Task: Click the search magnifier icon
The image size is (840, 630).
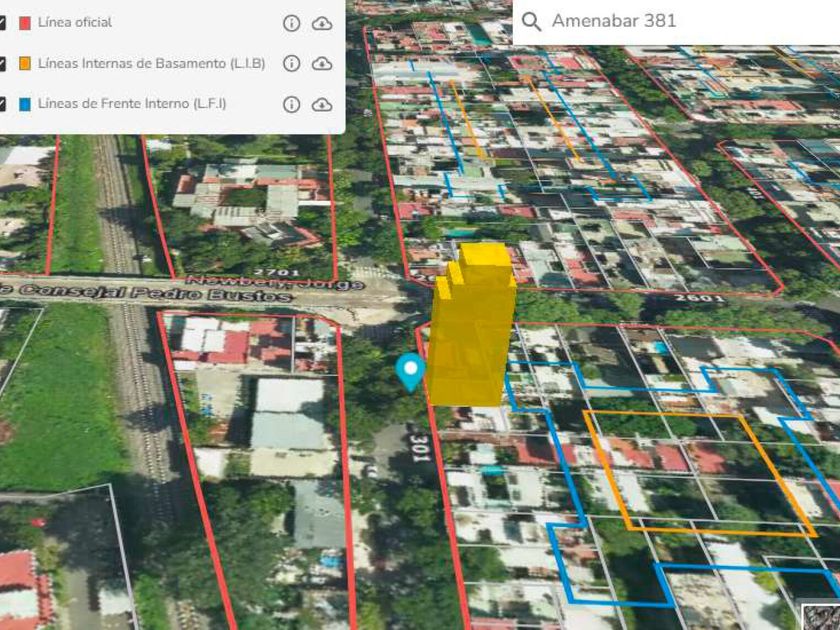Action: click(531, 21)
